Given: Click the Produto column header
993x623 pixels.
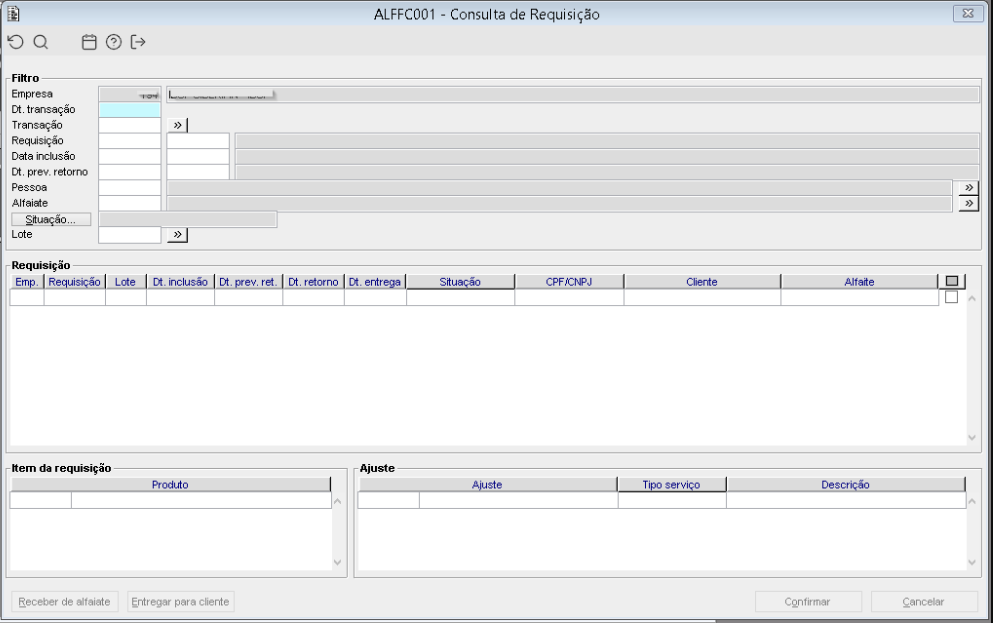Looking at the screenshot, I should click(x=170, y=485).
